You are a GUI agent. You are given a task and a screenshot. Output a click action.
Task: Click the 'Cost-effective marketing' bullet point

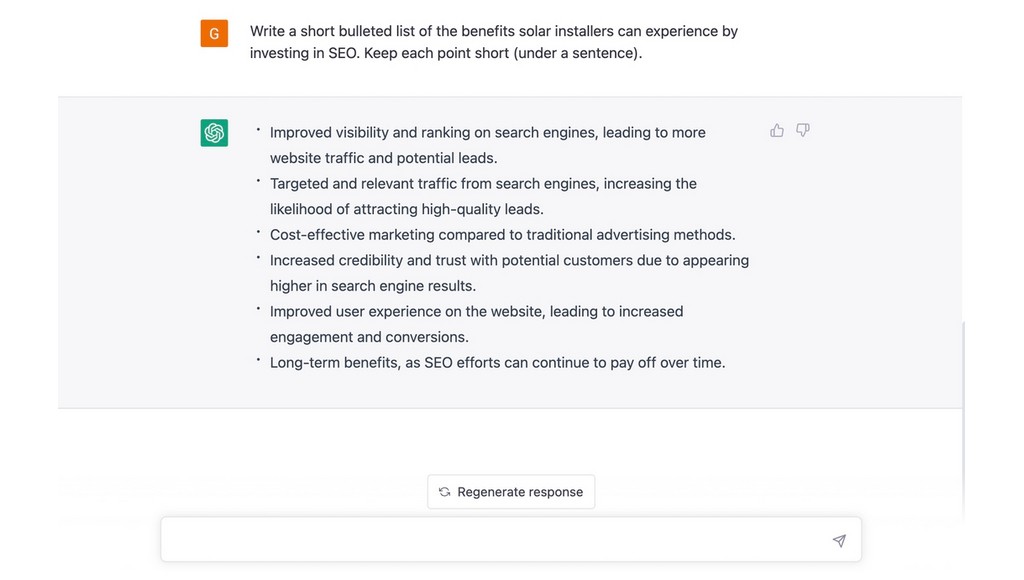pyautogui.click(x=502, y=234)
